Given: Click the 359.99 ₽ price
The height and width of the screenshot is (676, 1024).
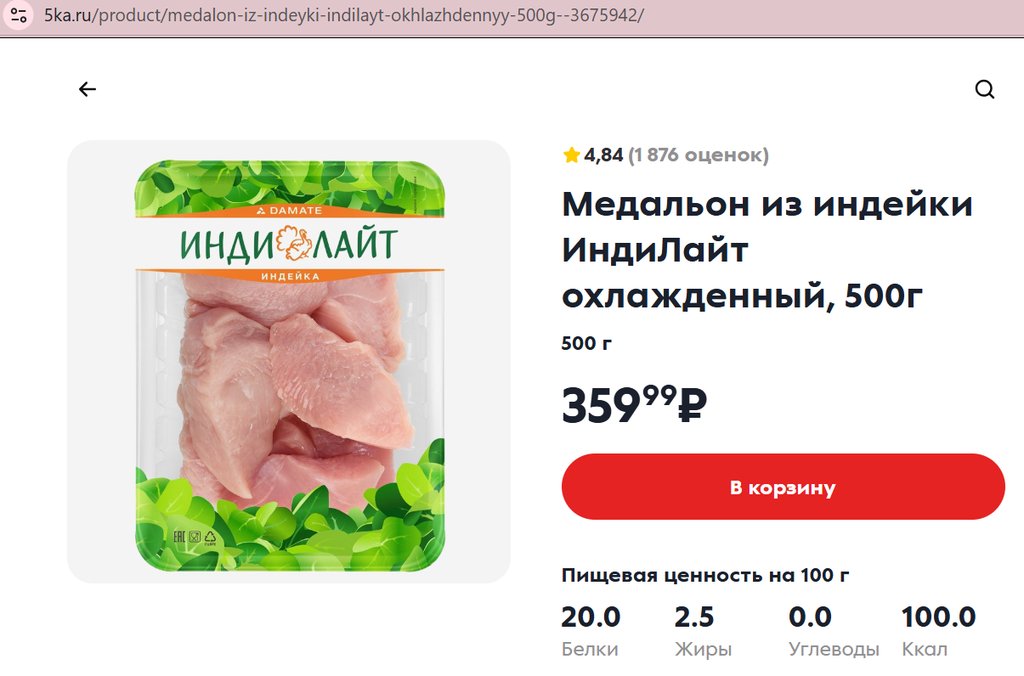Looking at the screenshot, I should coord(634,404).
